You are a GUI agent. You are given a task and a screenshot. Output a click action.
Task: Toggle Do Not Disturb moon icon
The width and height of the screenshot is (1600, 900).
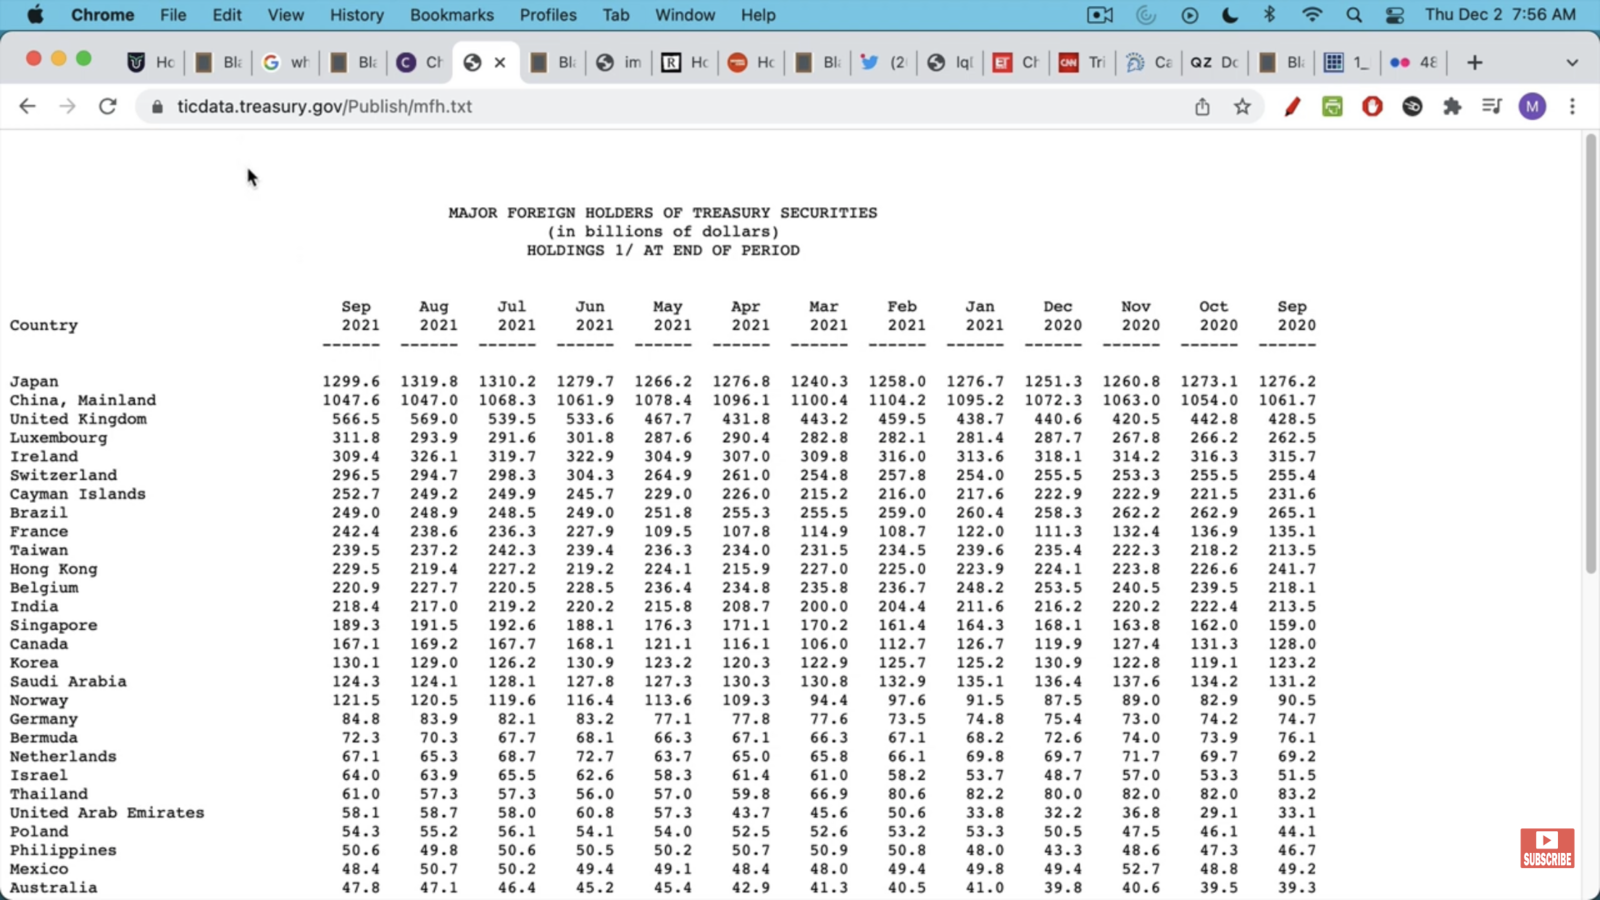(x=1229, y=15)
